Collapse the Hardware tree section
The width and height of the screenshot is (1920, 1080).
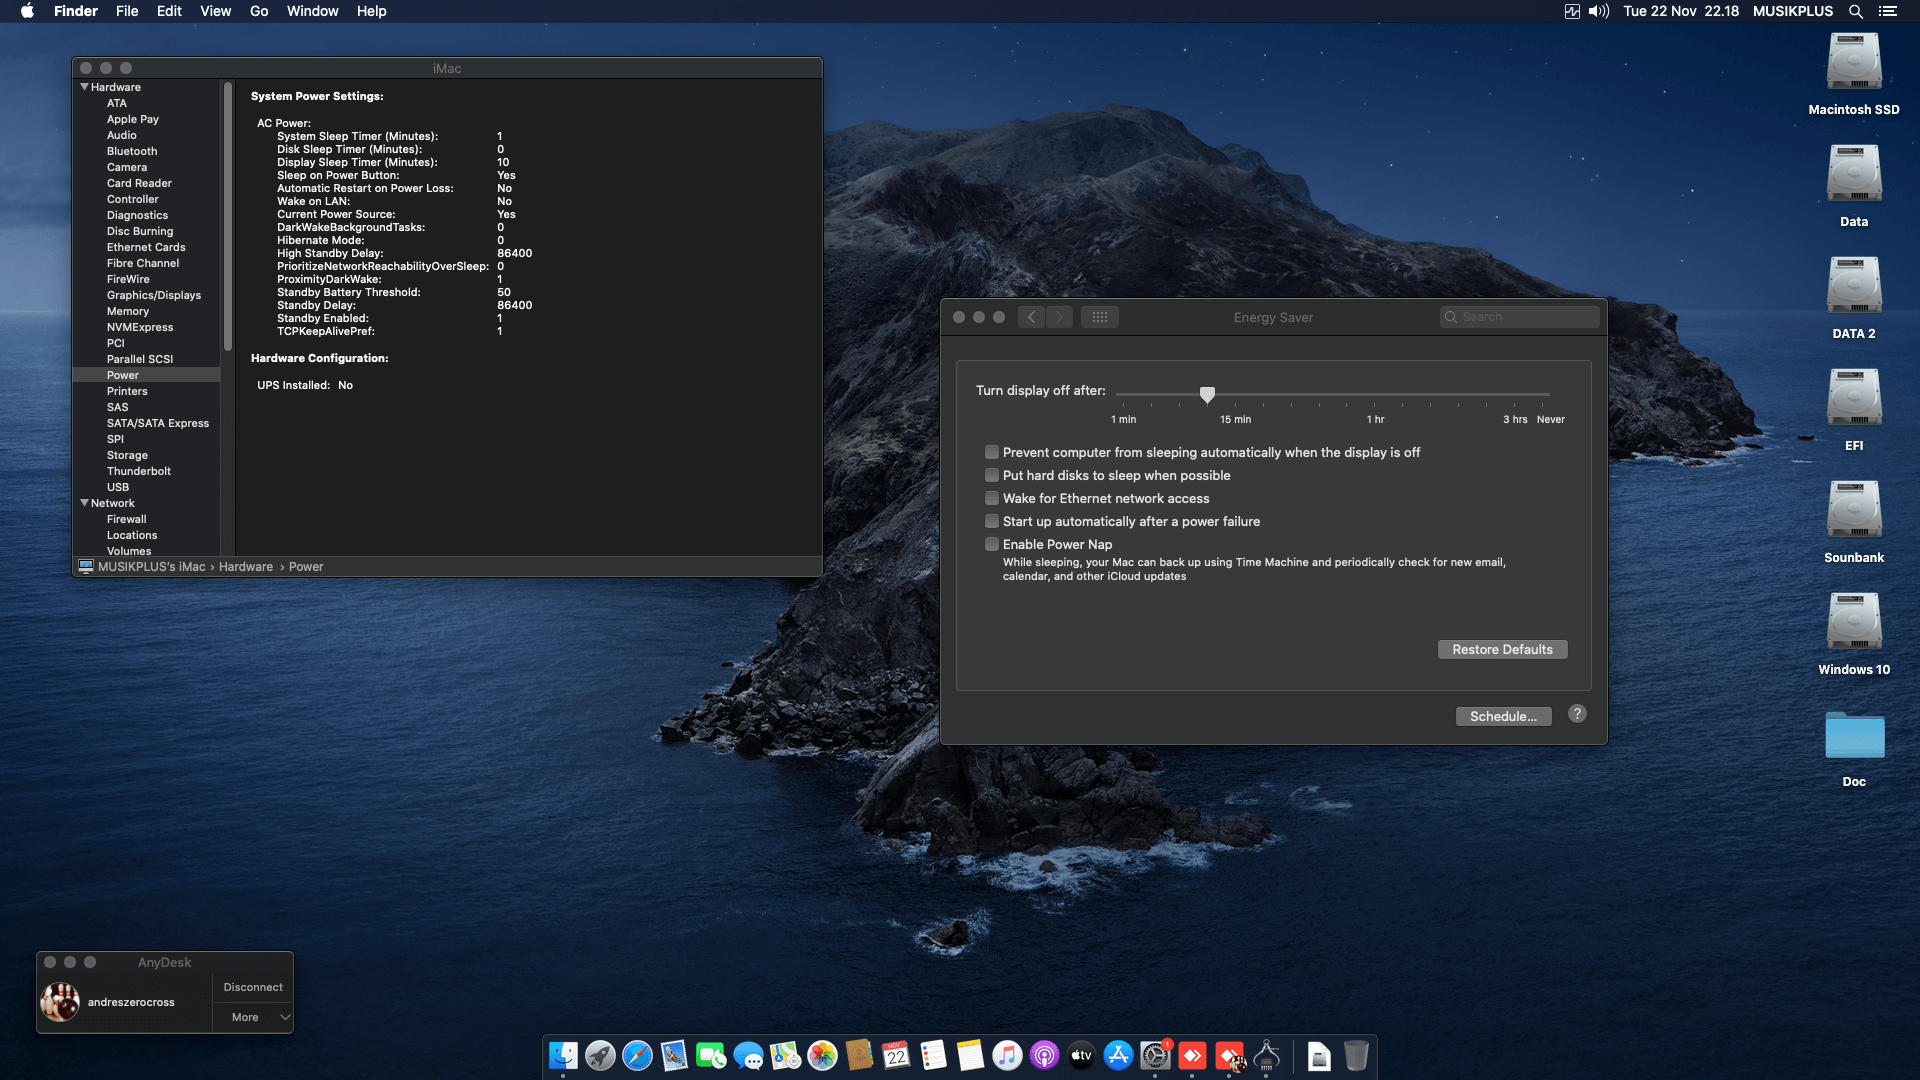click(84, 87)
